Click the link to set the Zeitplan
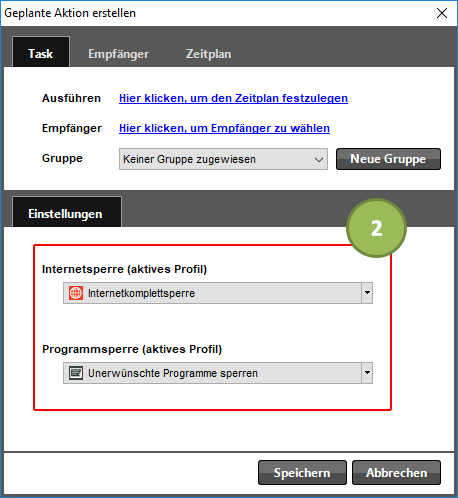The height and width of the screenshot is (498, 458). click(233, 98)
